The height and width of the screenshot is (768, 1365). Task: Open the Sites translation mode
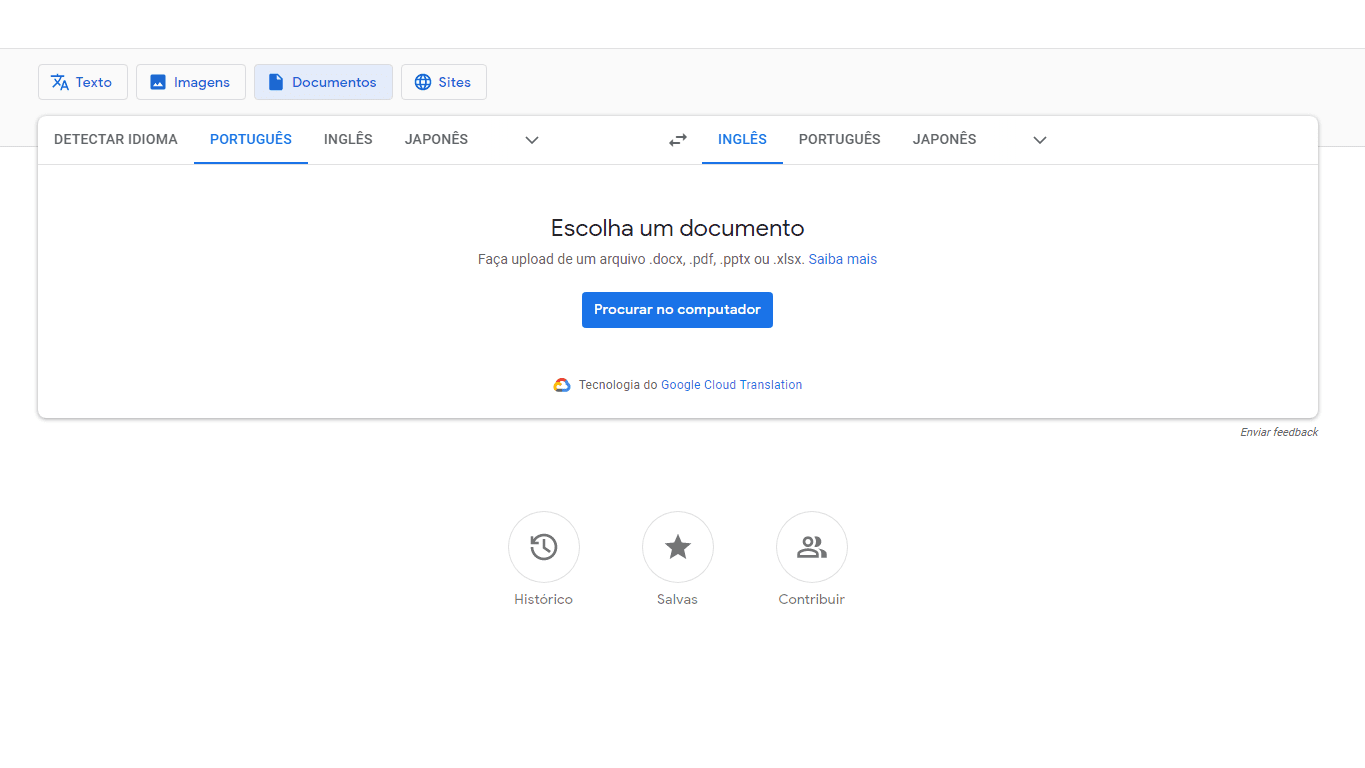pos(444,82)
